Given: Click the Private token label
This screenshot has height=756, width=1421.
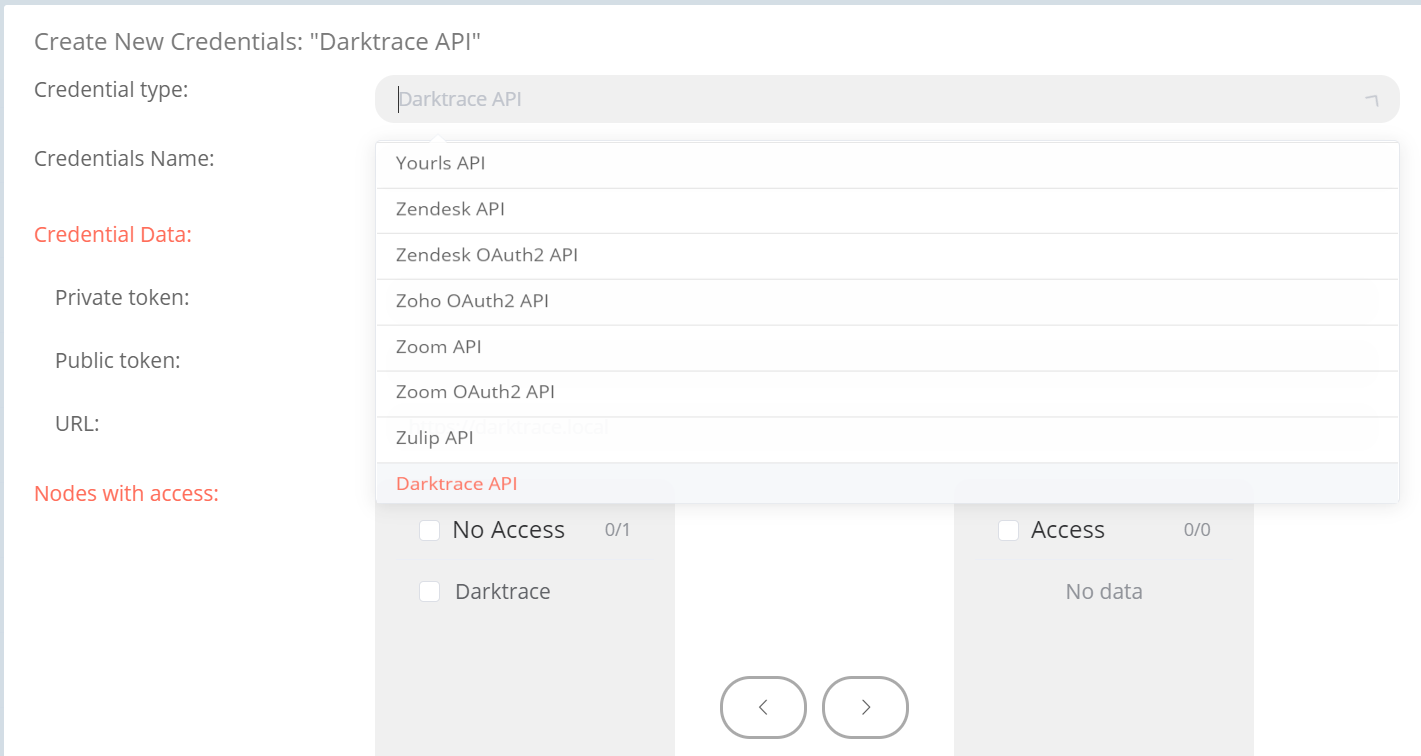Looking at the screenshot, I should point(122,297).
